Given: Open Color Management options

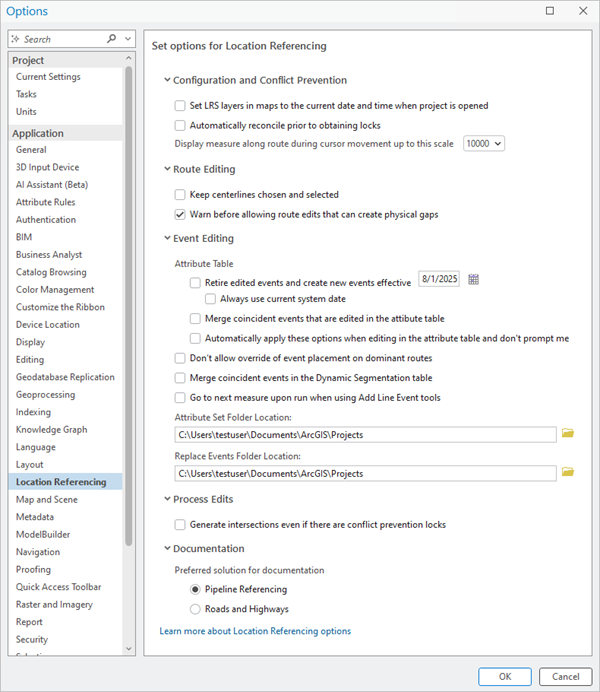Looking at the screenshot, I should (x=55, y=290).
